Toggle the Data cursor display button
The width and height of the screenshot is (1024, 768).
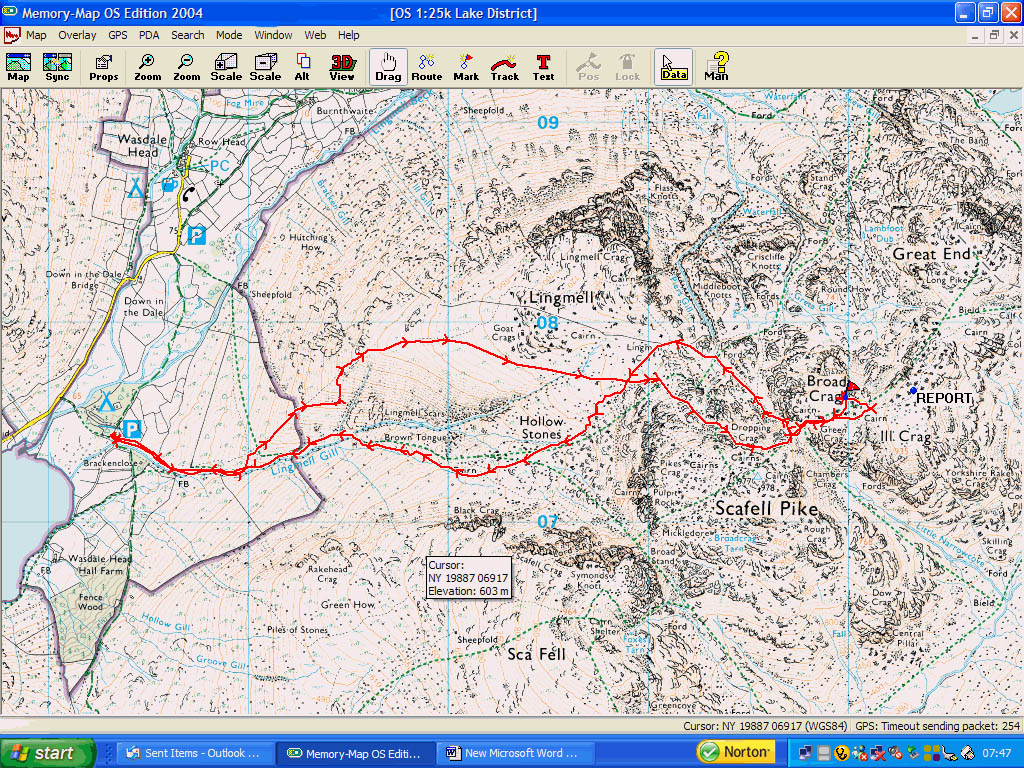(674, 67)
